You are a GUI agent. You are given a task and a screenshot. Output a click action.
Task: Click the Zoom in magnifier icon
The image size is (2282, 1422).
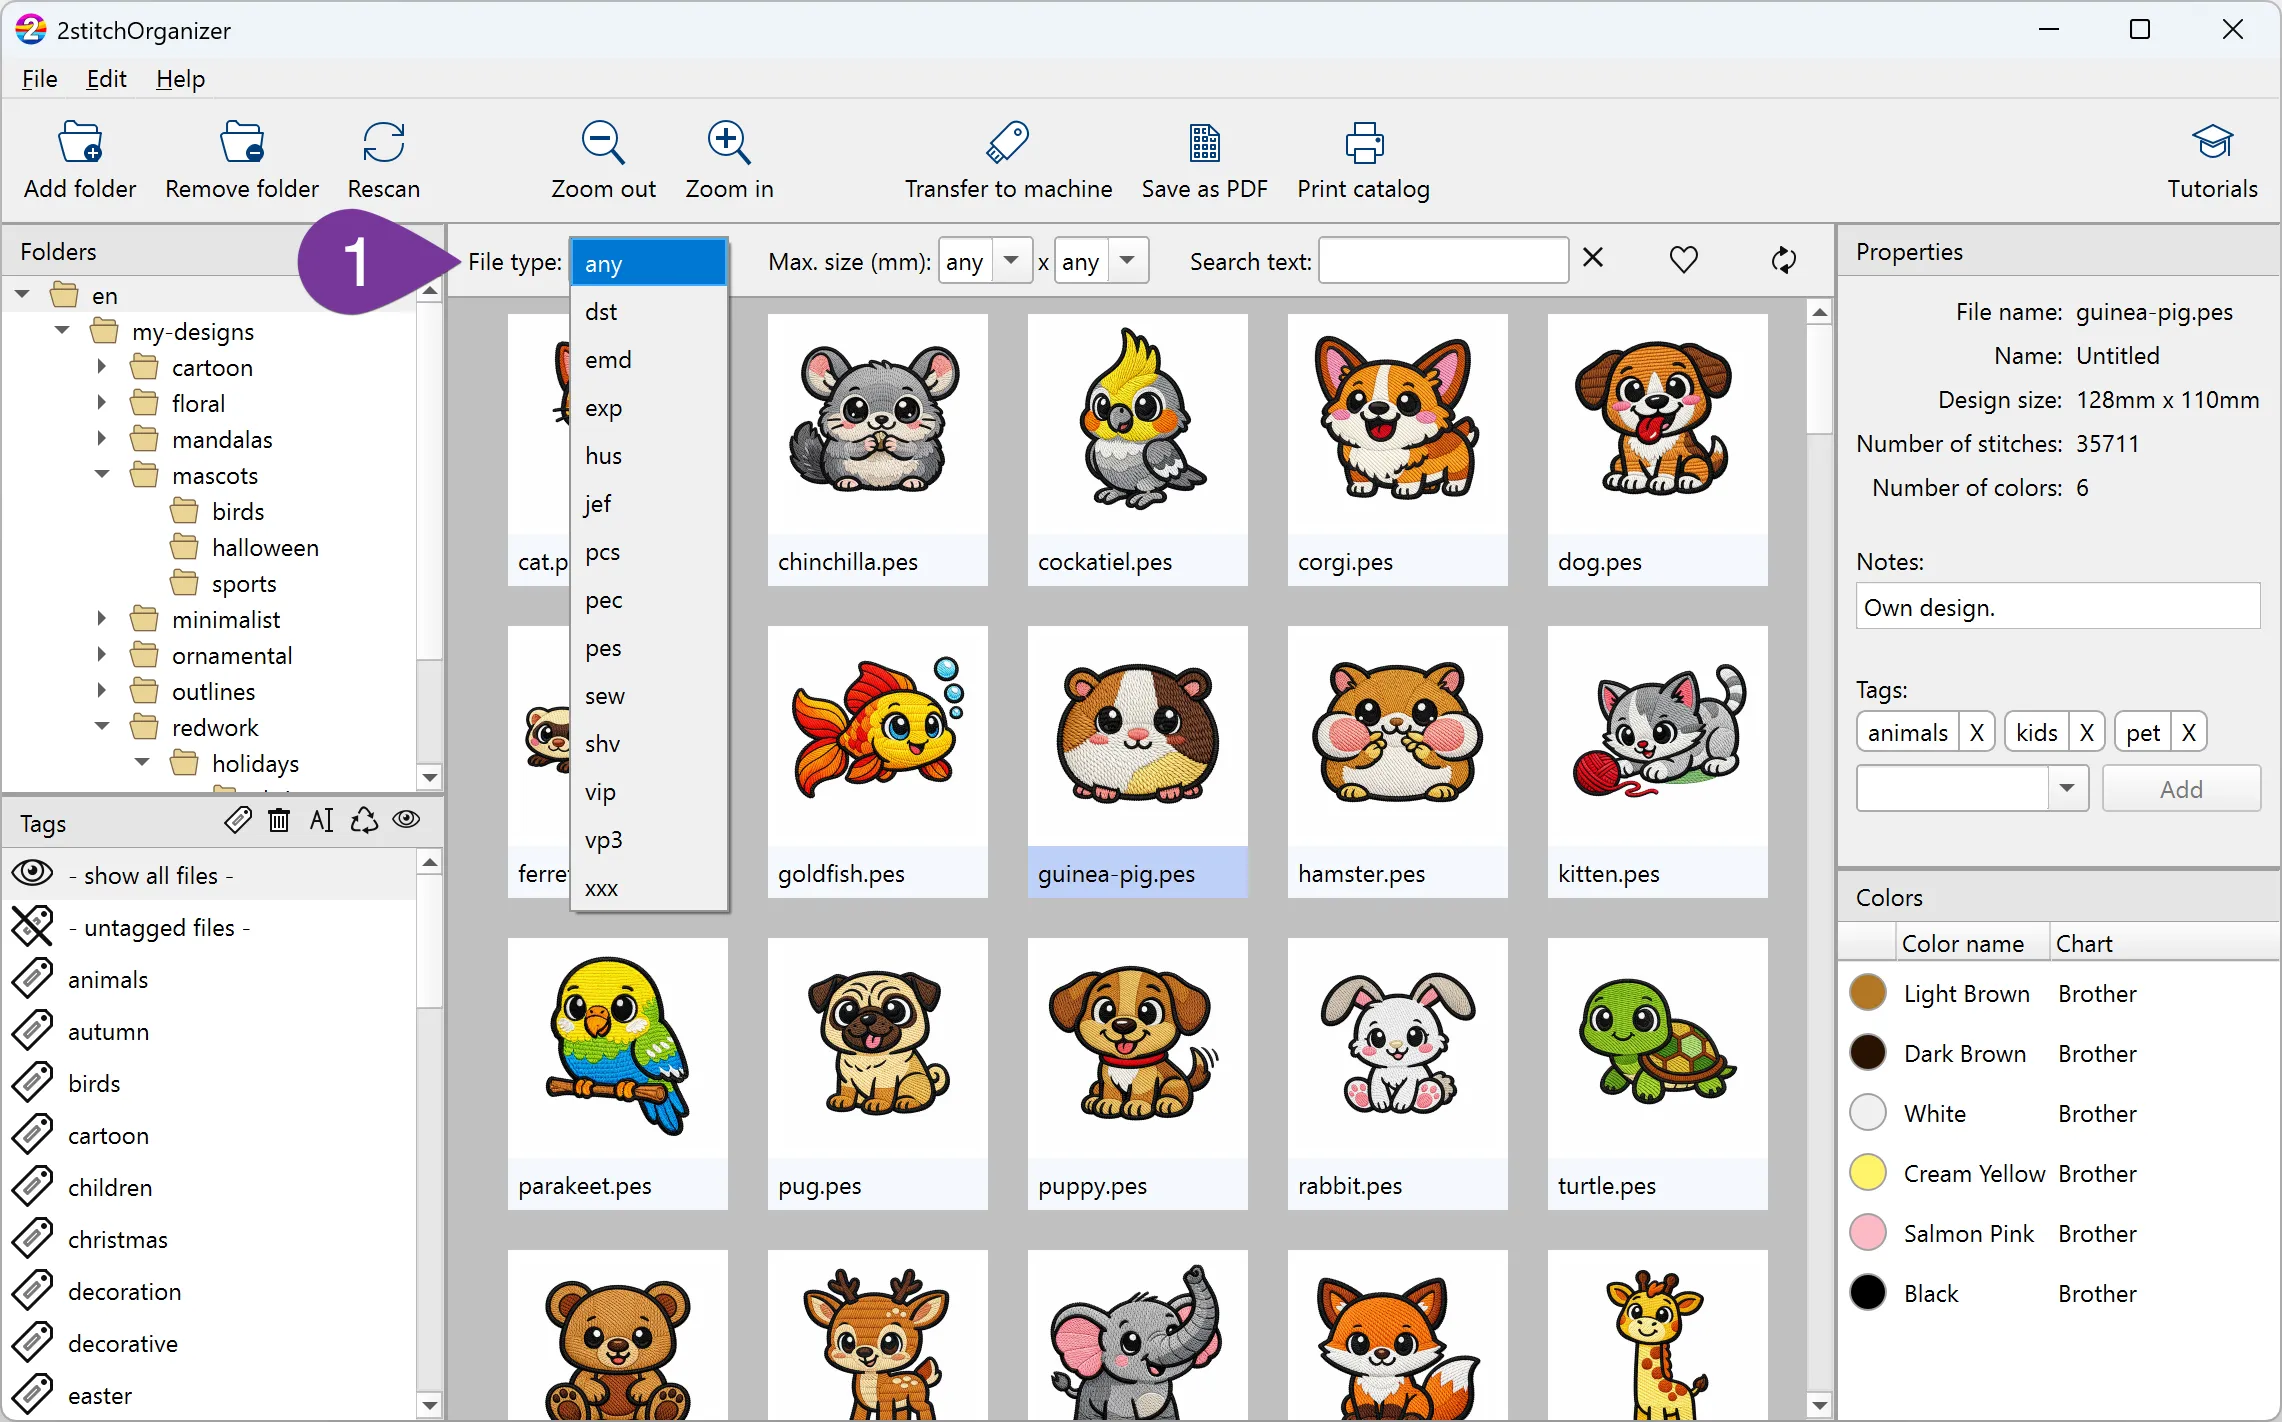coord(729,143)
